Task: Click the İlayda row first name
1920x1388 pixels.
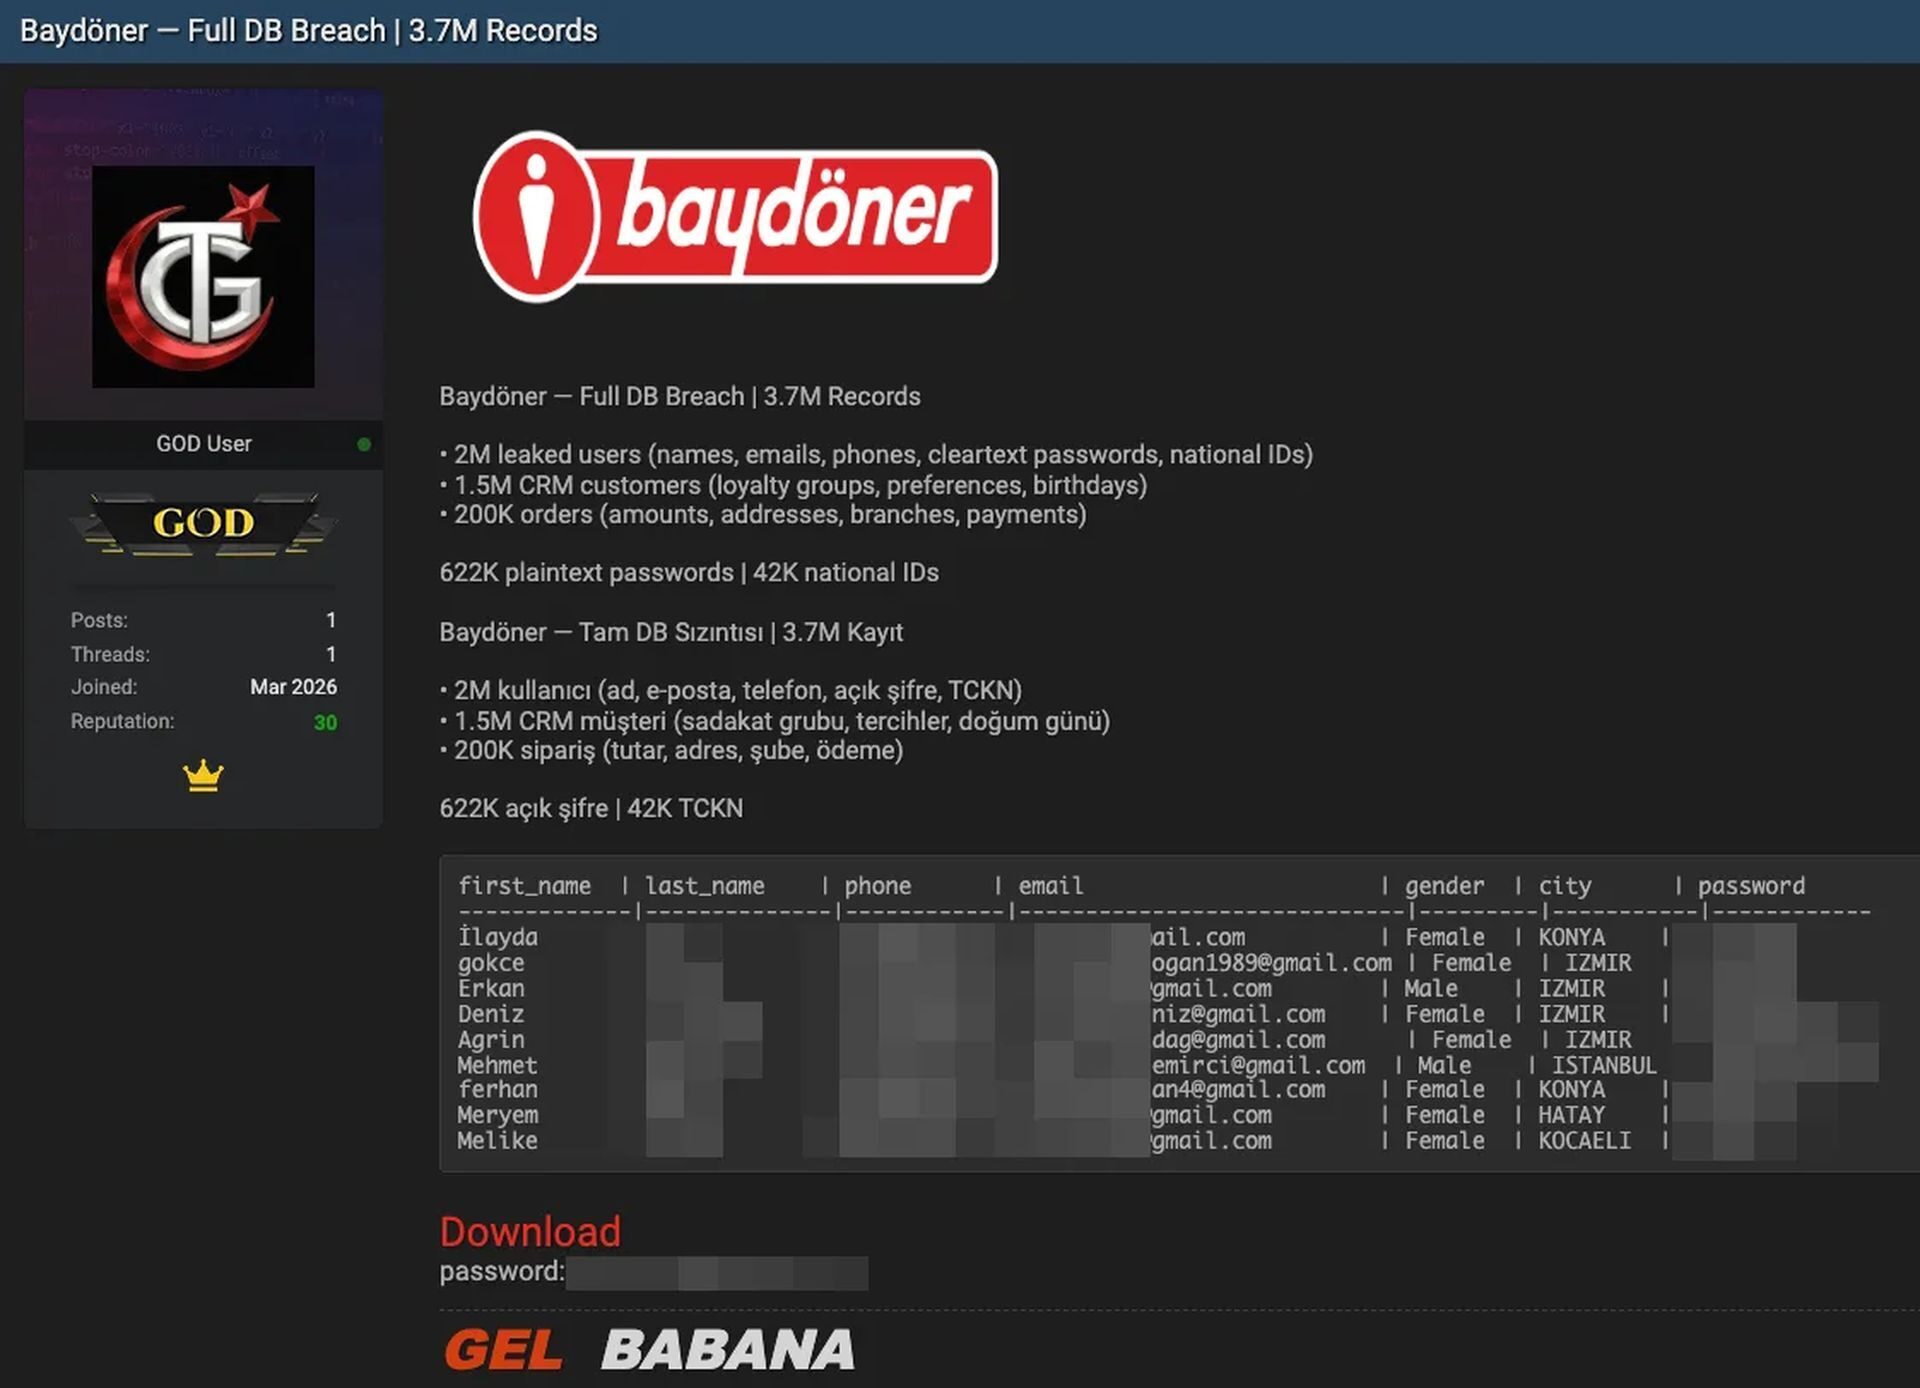Action: pyautogui.click(x=497, y=937)
